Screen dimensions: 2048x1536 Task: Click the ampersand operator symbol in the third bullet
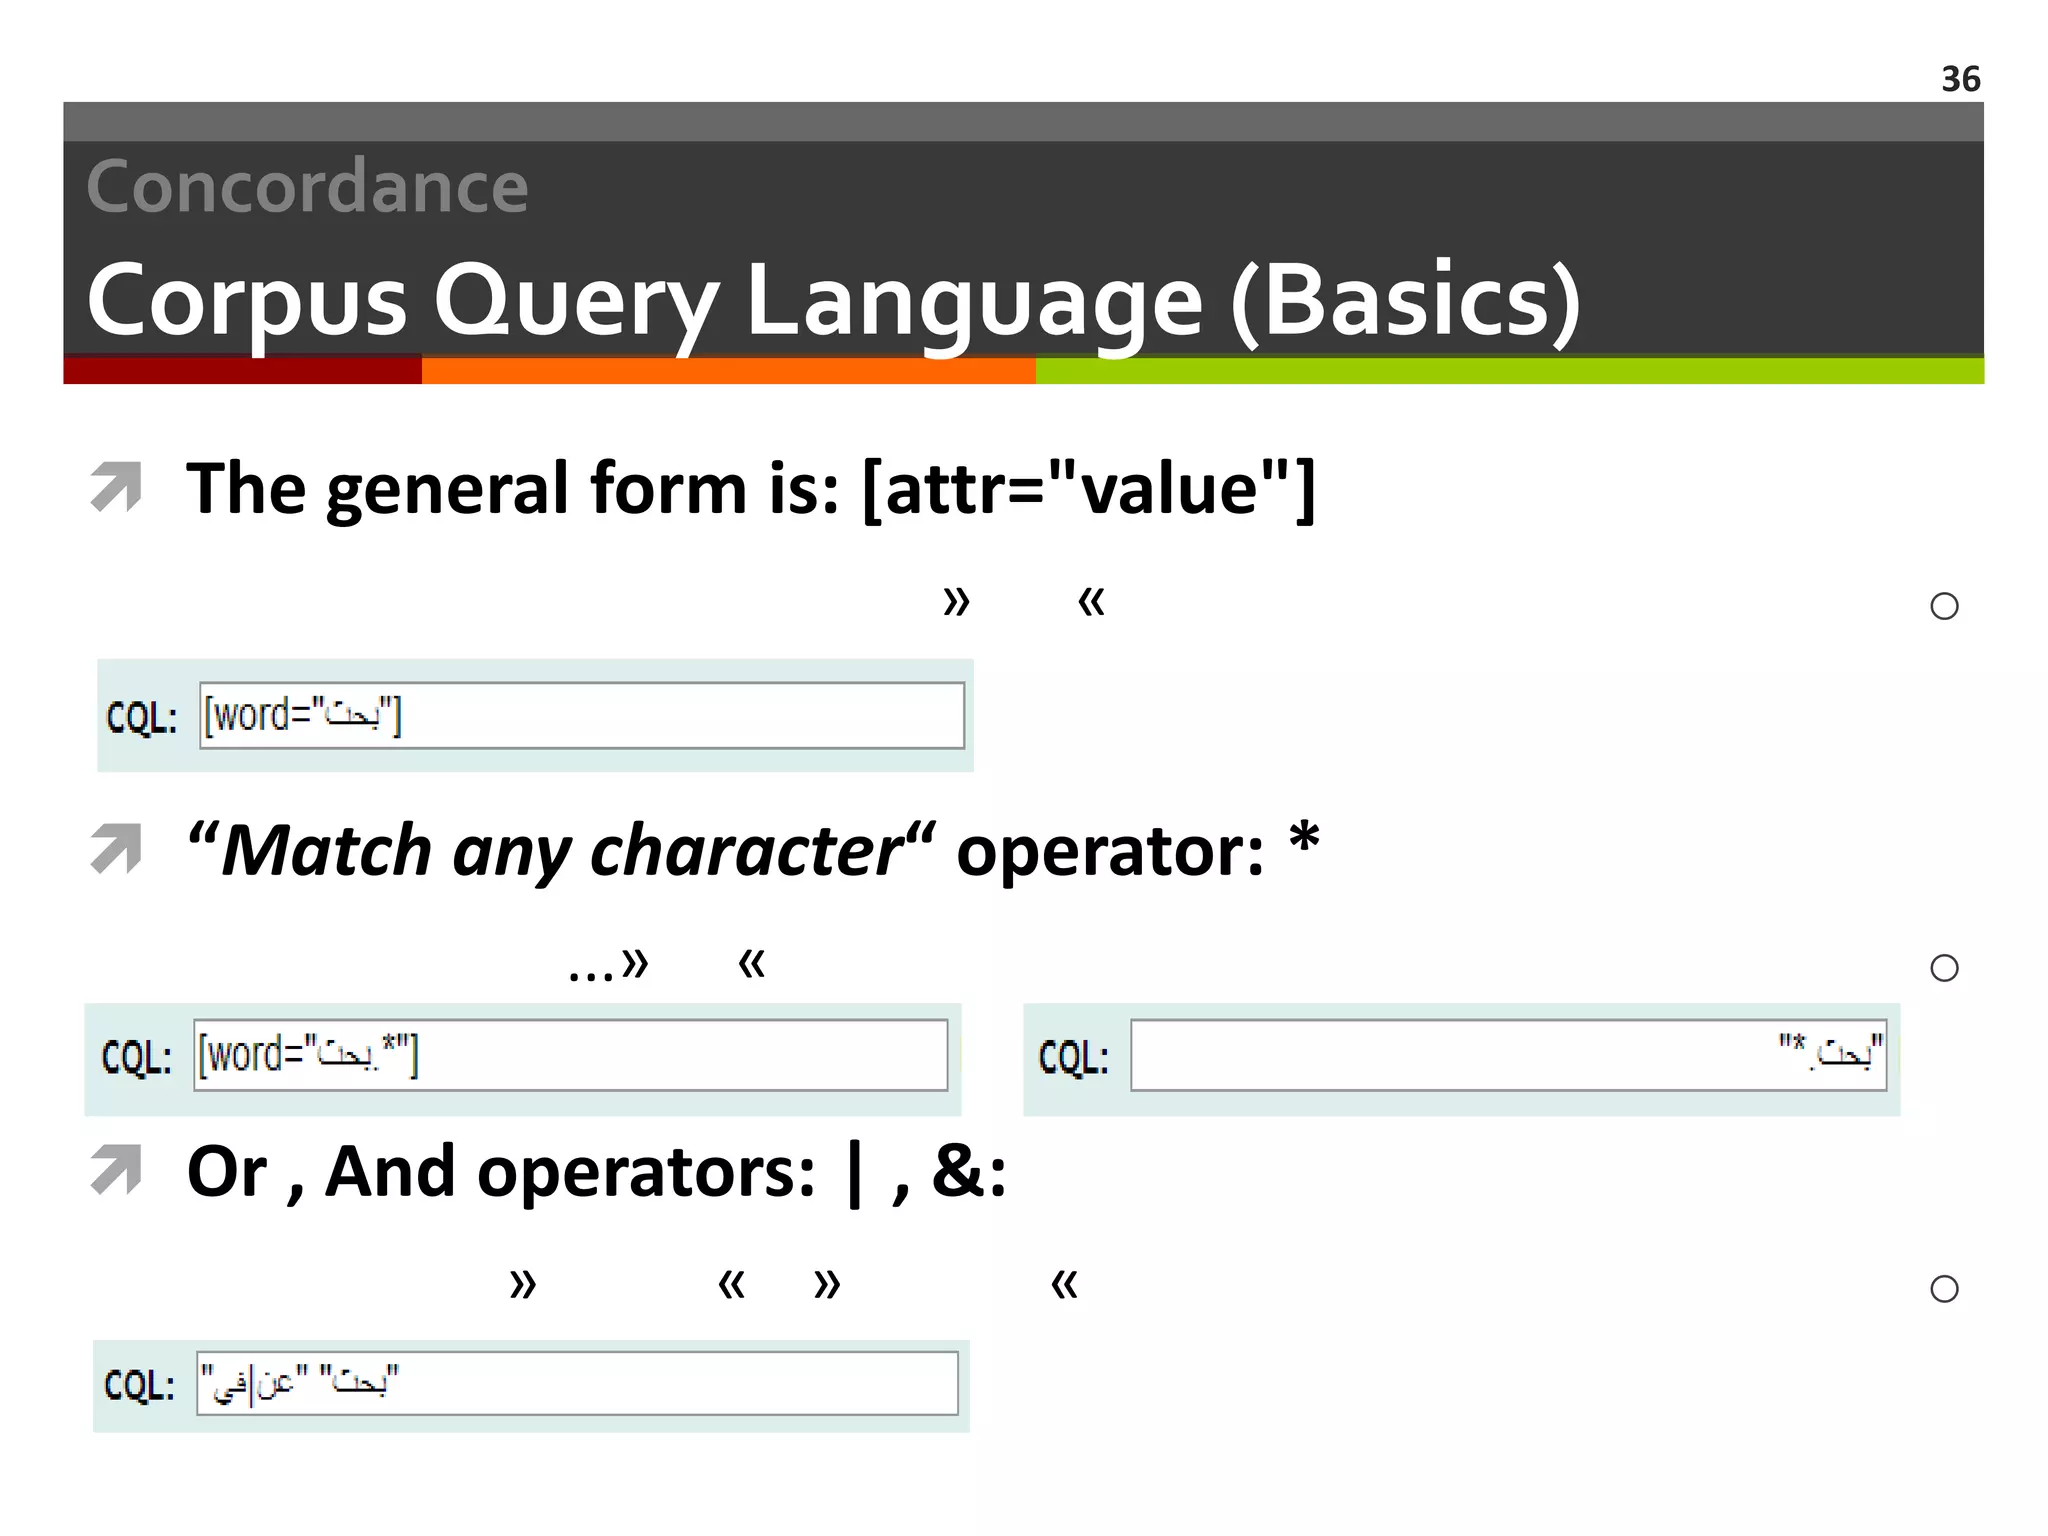click(958, 1170)
